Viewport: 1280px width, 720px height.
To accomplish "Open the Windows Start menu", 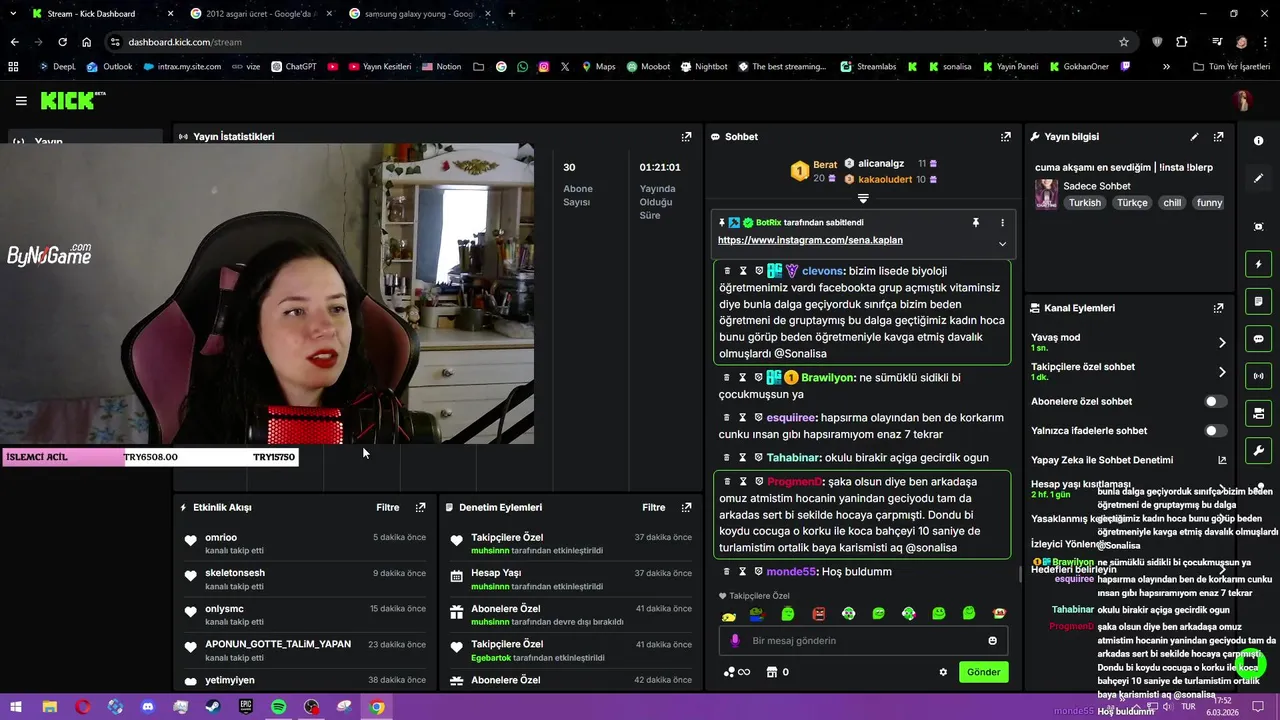I will [x=16, y=707].
